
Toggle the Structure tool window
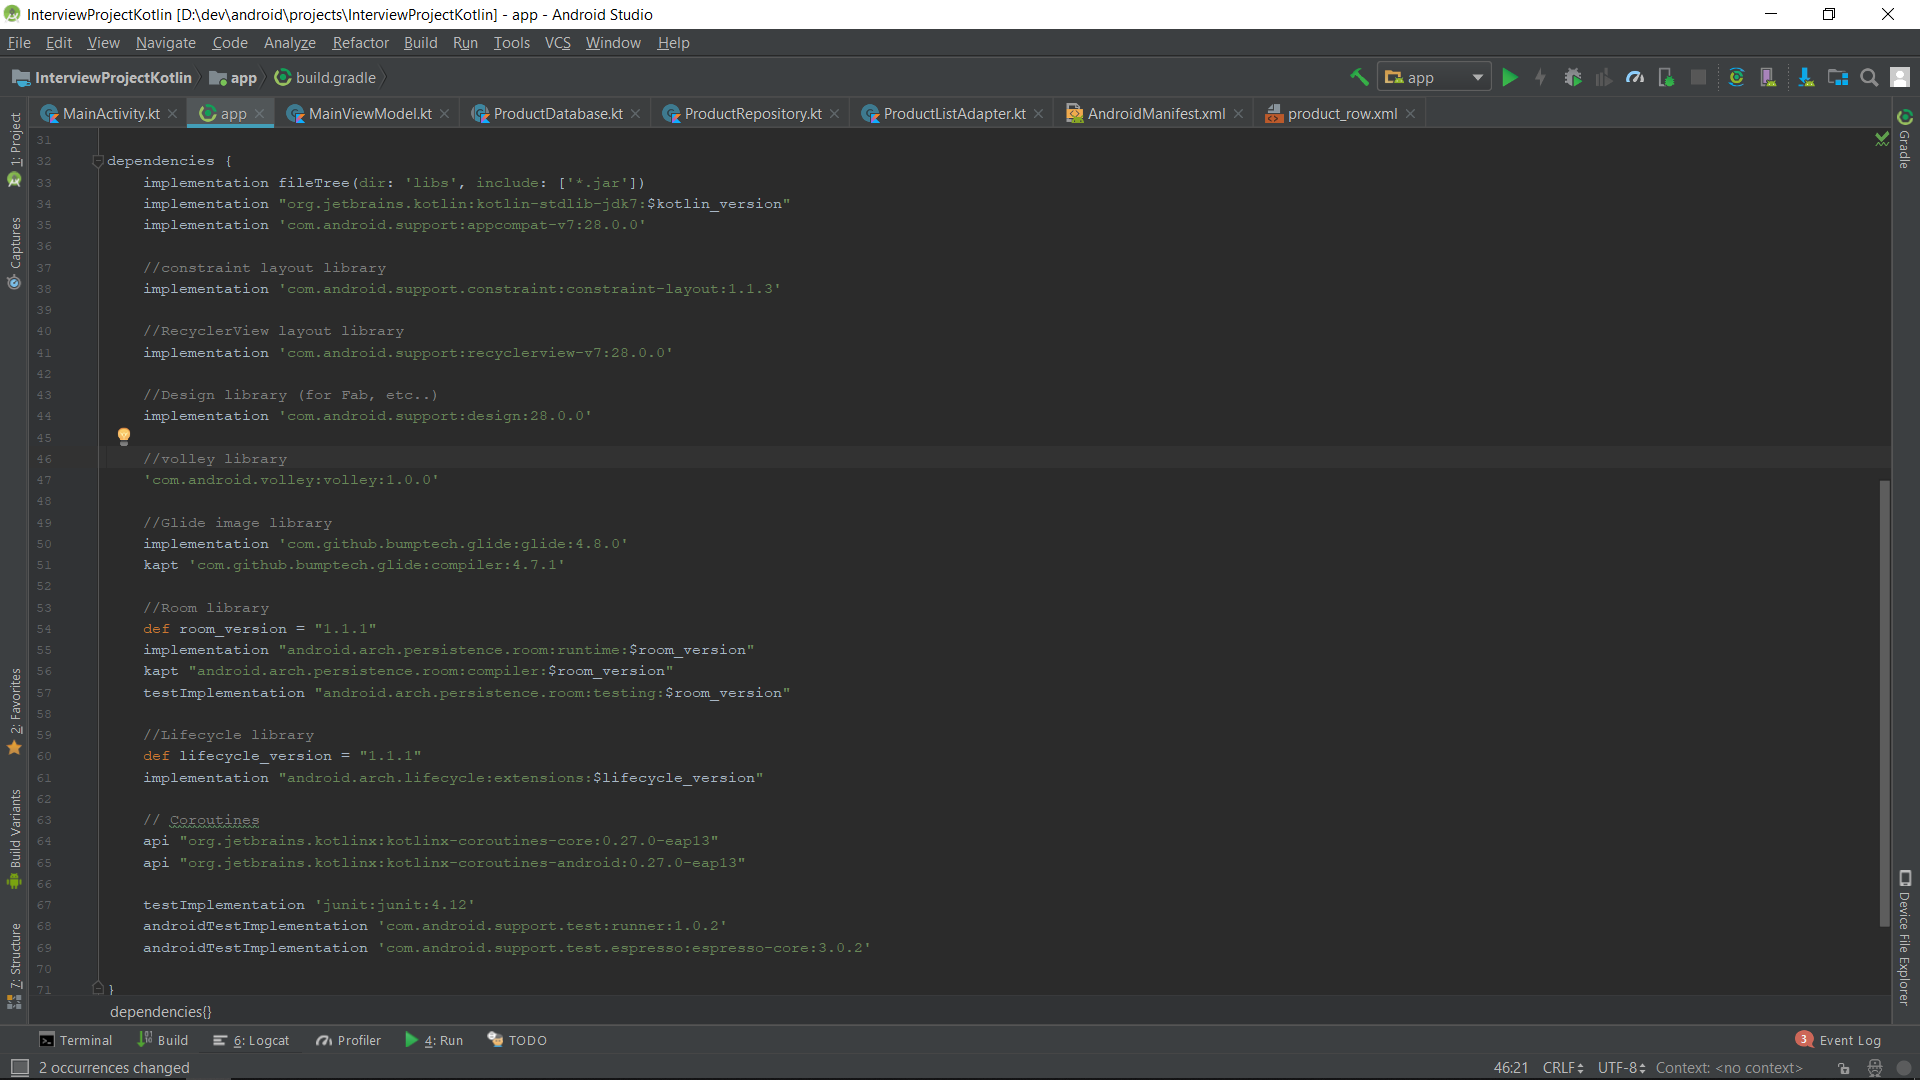point(15,965)
